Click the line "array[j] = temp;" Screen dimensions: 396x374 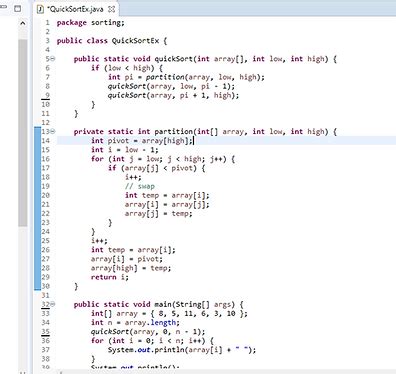(159, 213)
